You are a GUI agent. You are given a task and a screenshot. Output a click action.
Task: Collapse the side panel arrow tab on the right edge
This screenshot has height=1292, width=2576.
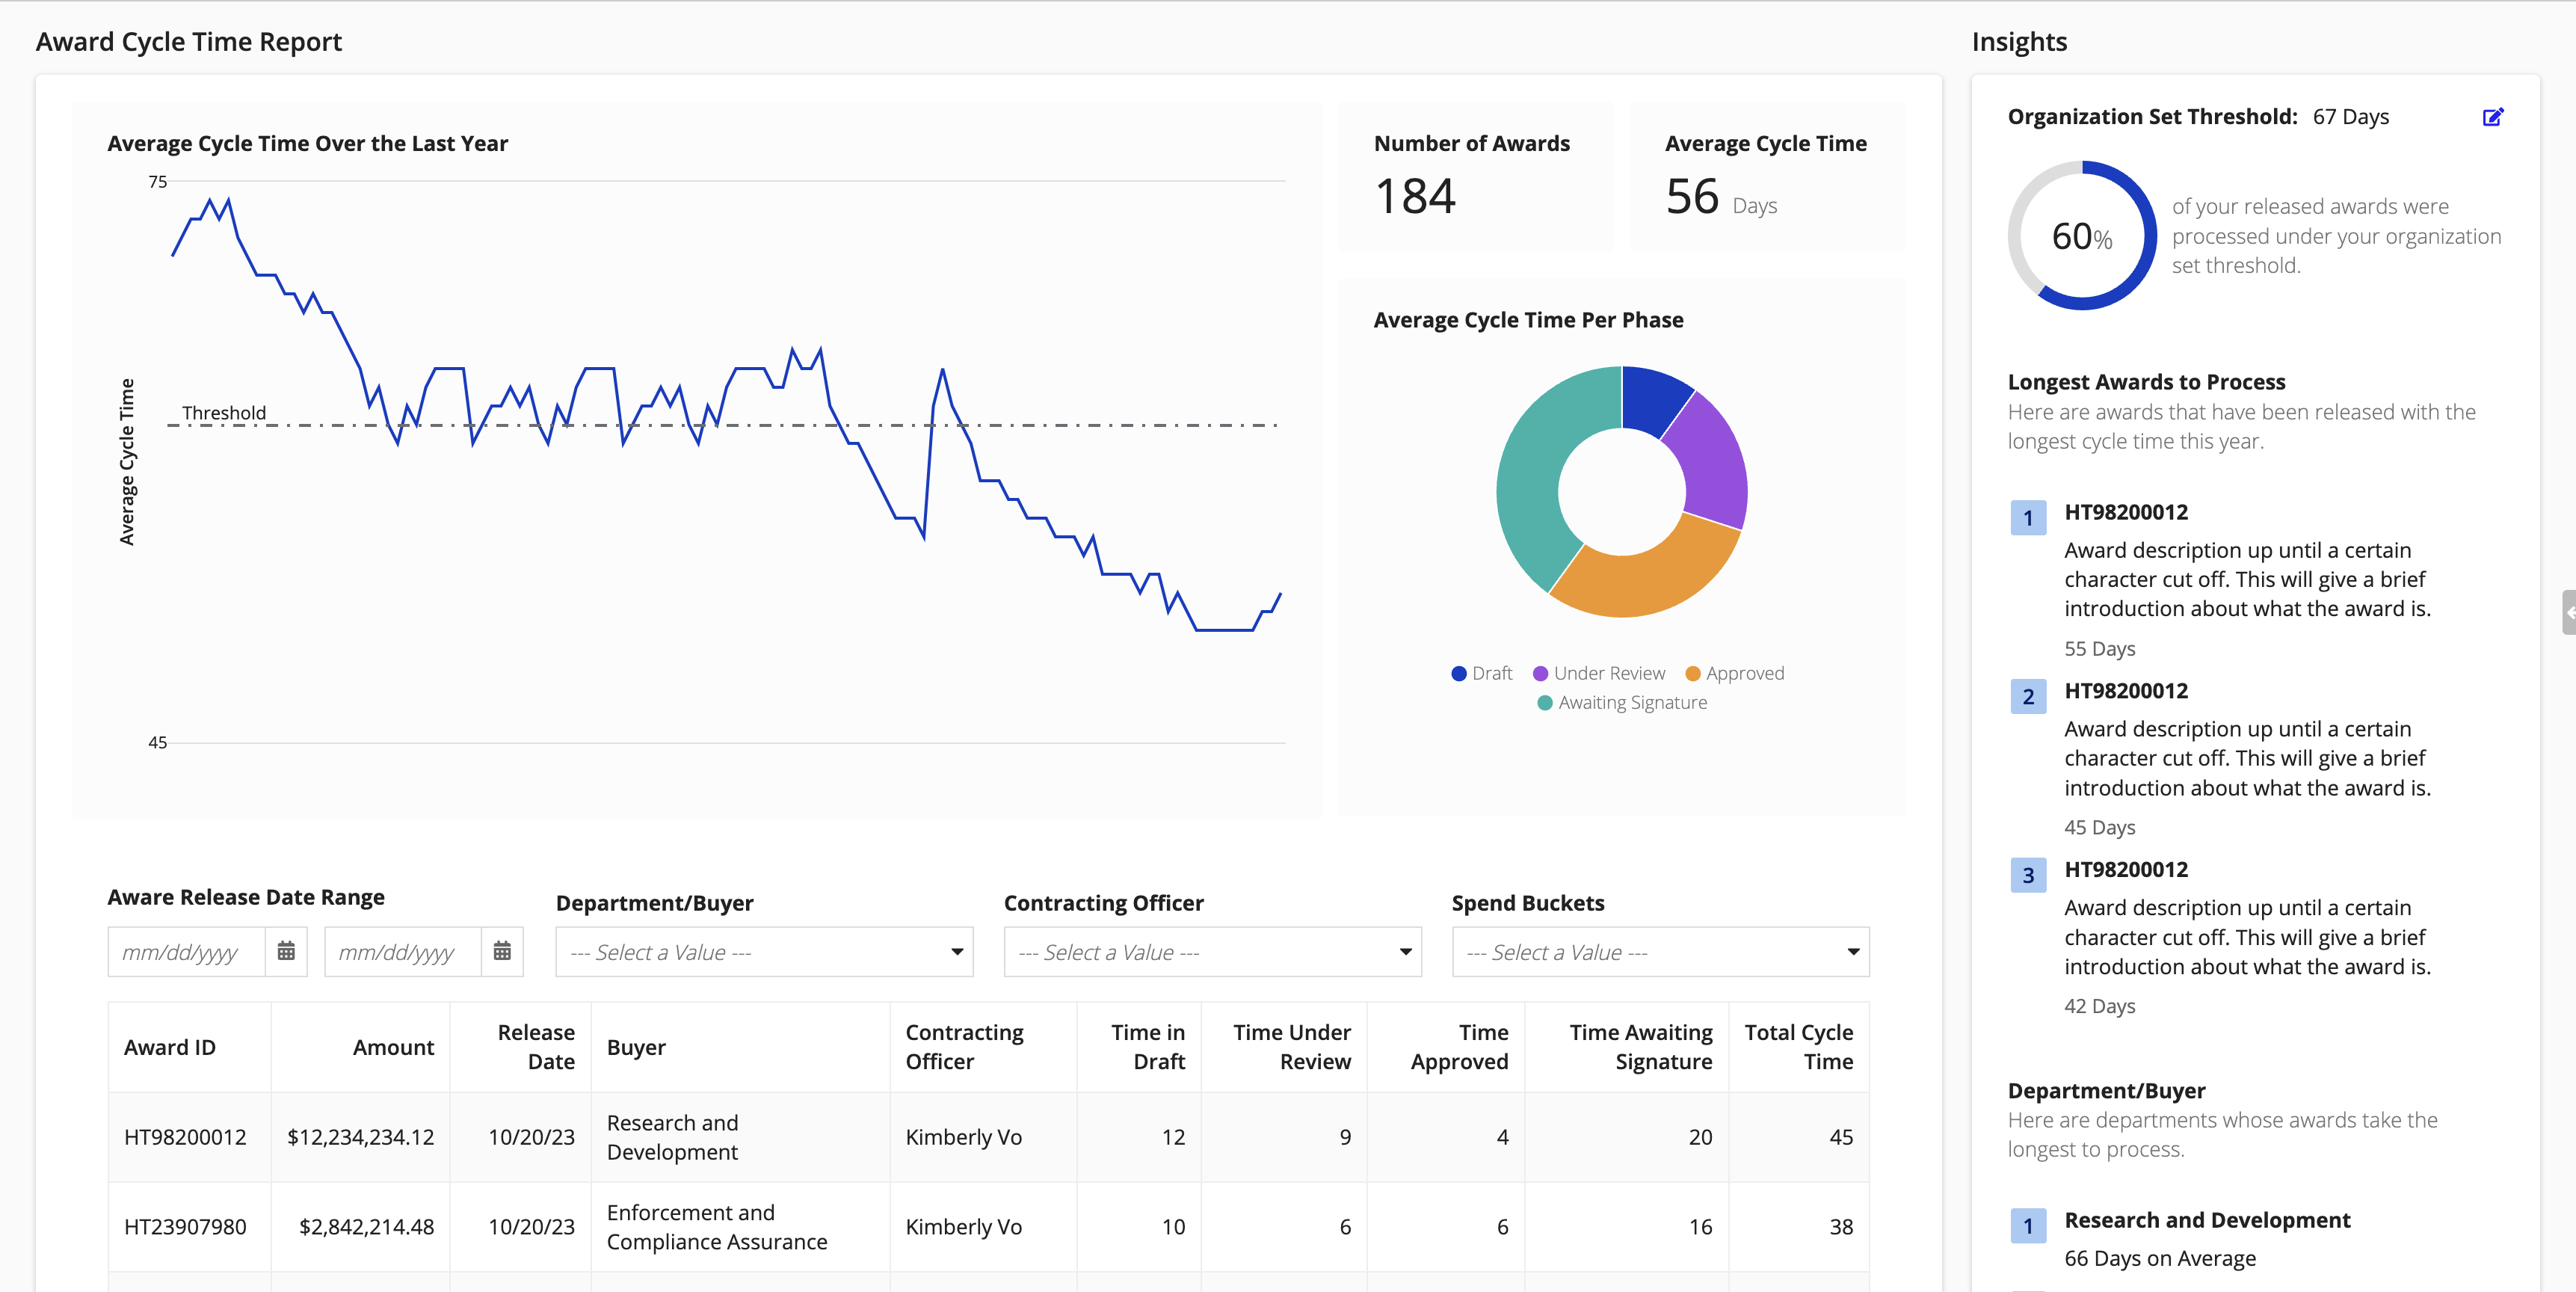coord(2568,612)
